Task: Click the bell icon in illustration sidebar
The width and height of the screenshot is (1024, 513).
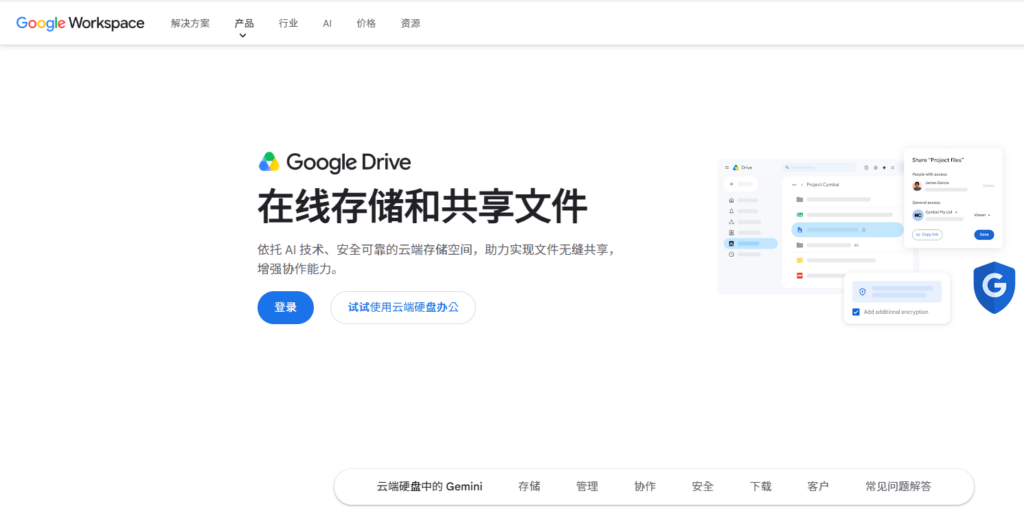Action: (x=731, y=211)
